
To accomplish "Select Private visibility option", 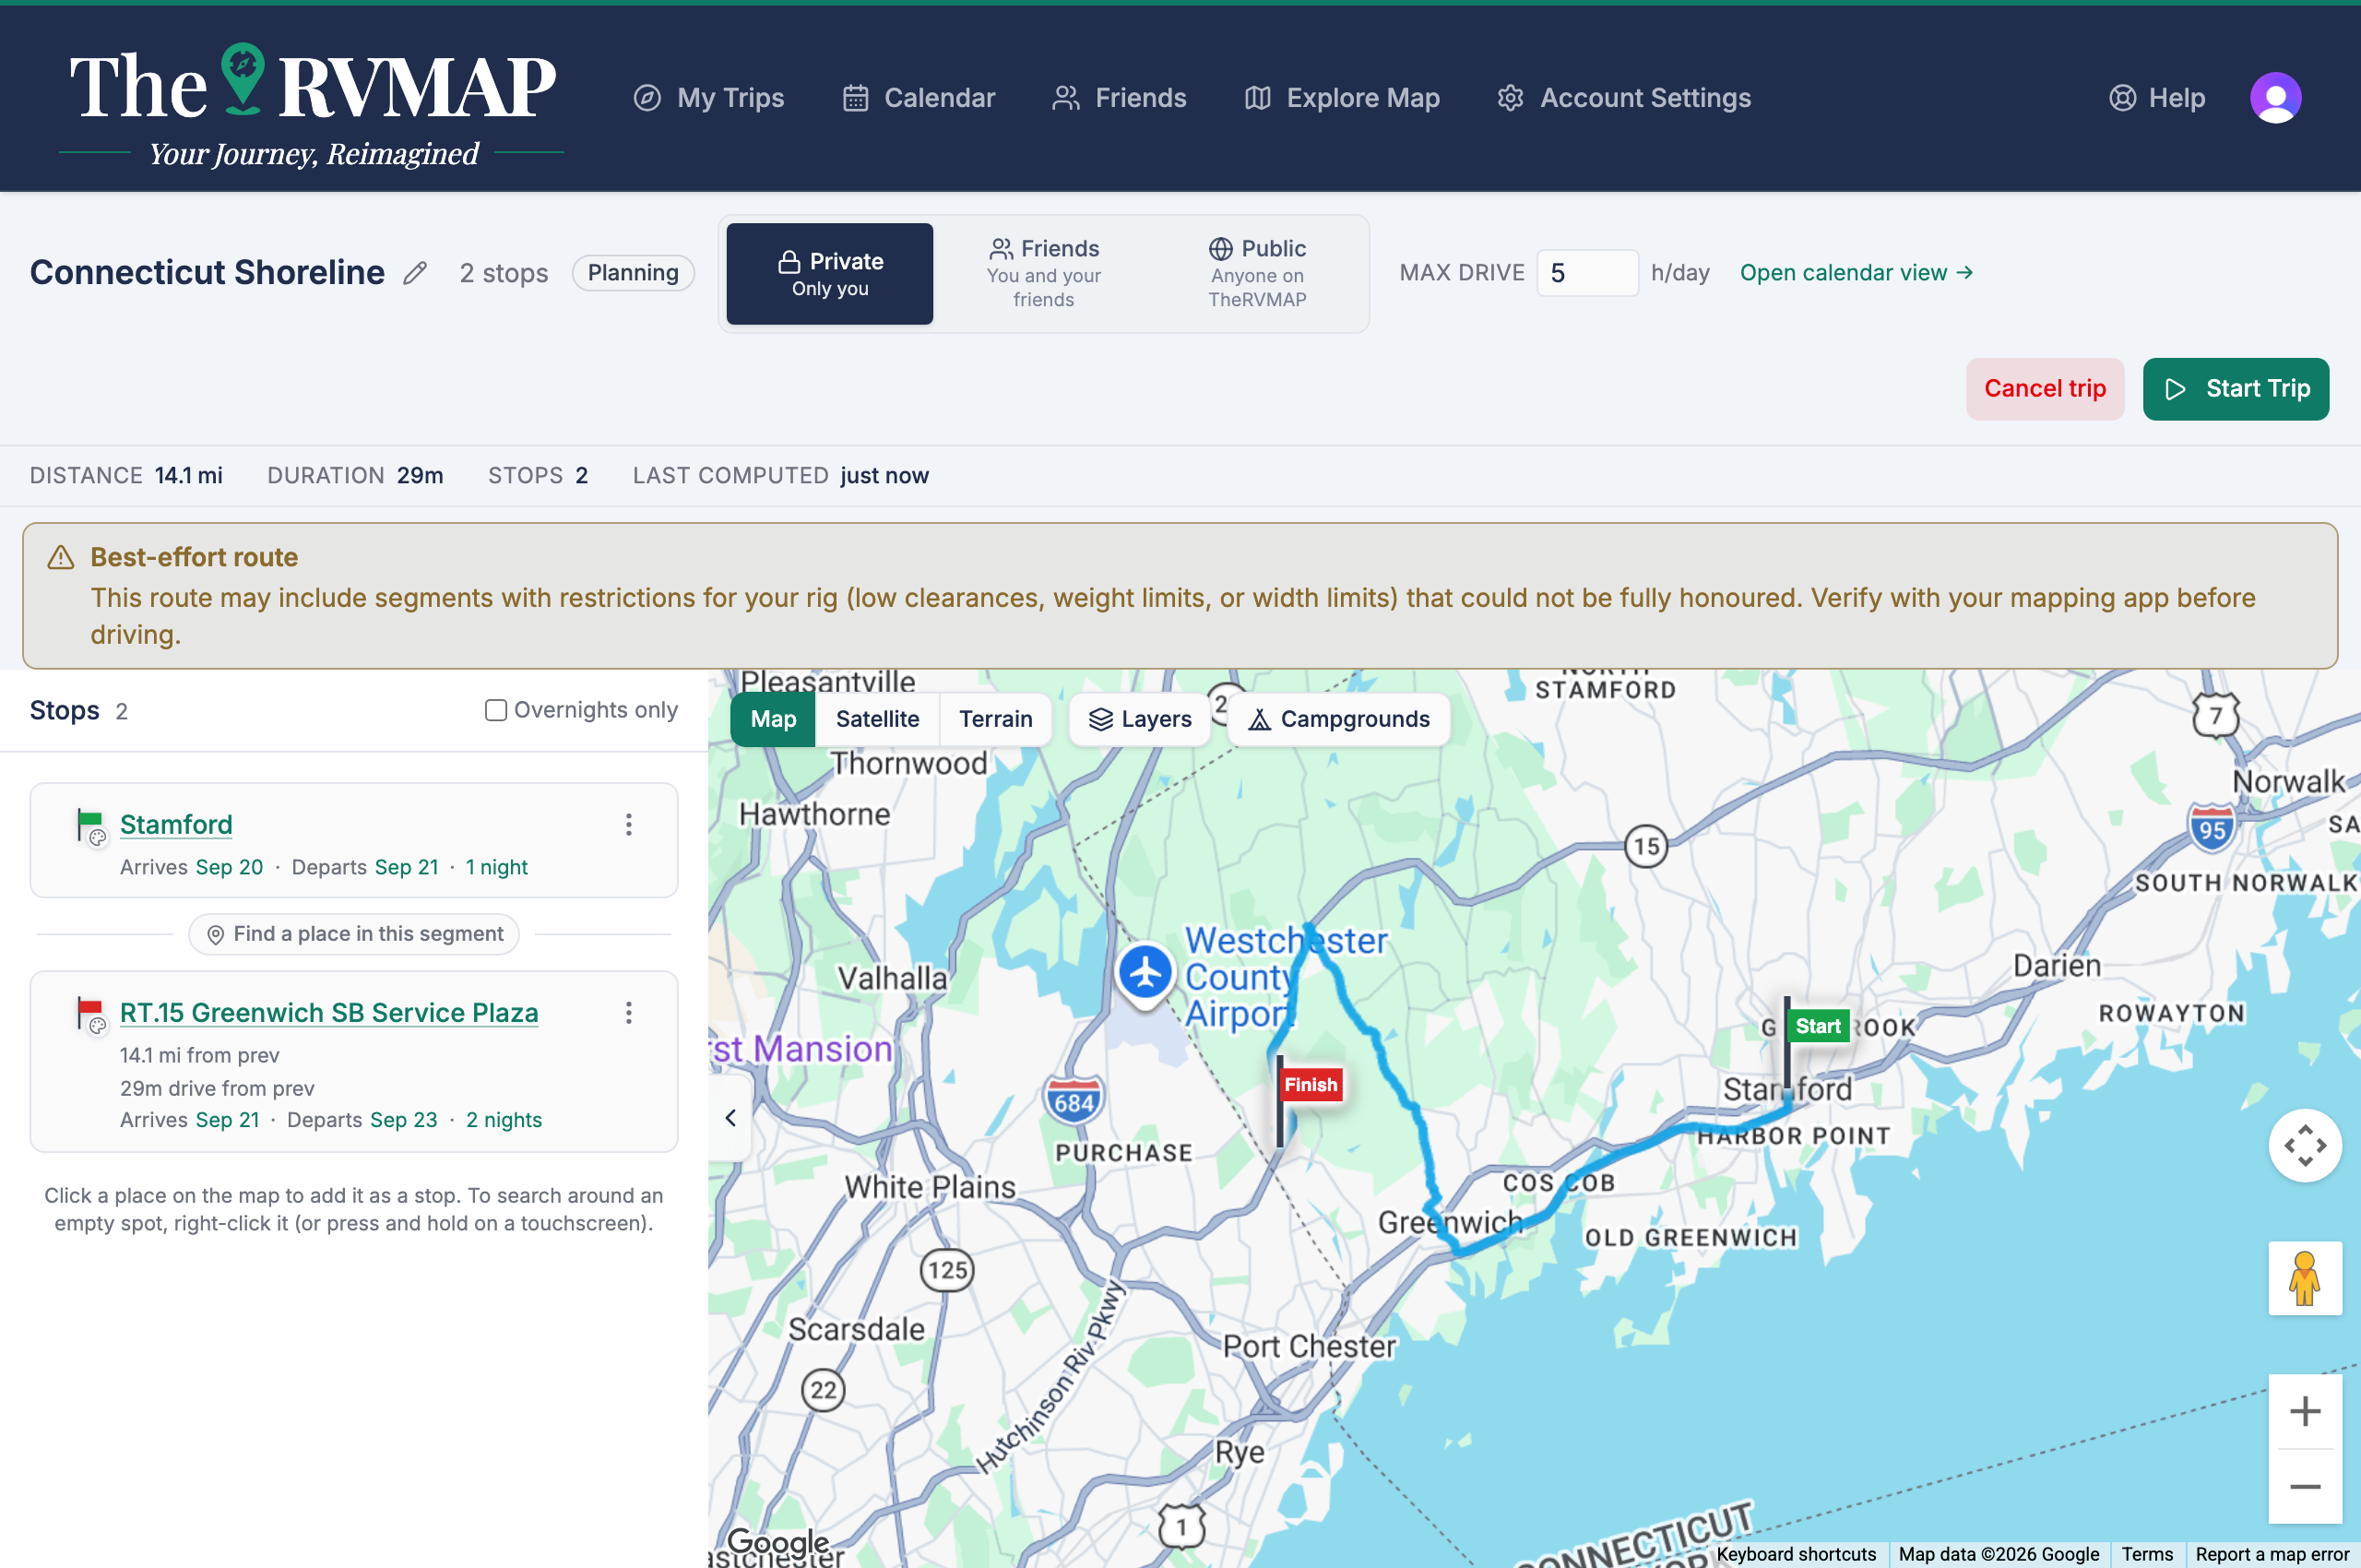I will [829, 273].
